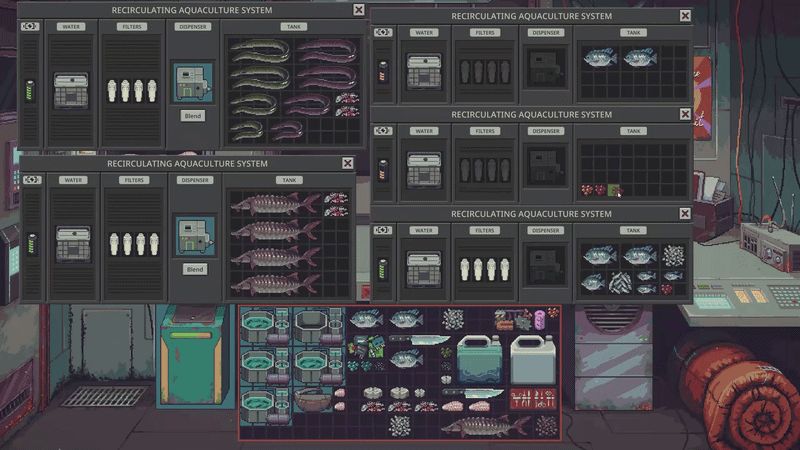
Task: Close the nearly empty tank aquaculture window
Action: 685,114
